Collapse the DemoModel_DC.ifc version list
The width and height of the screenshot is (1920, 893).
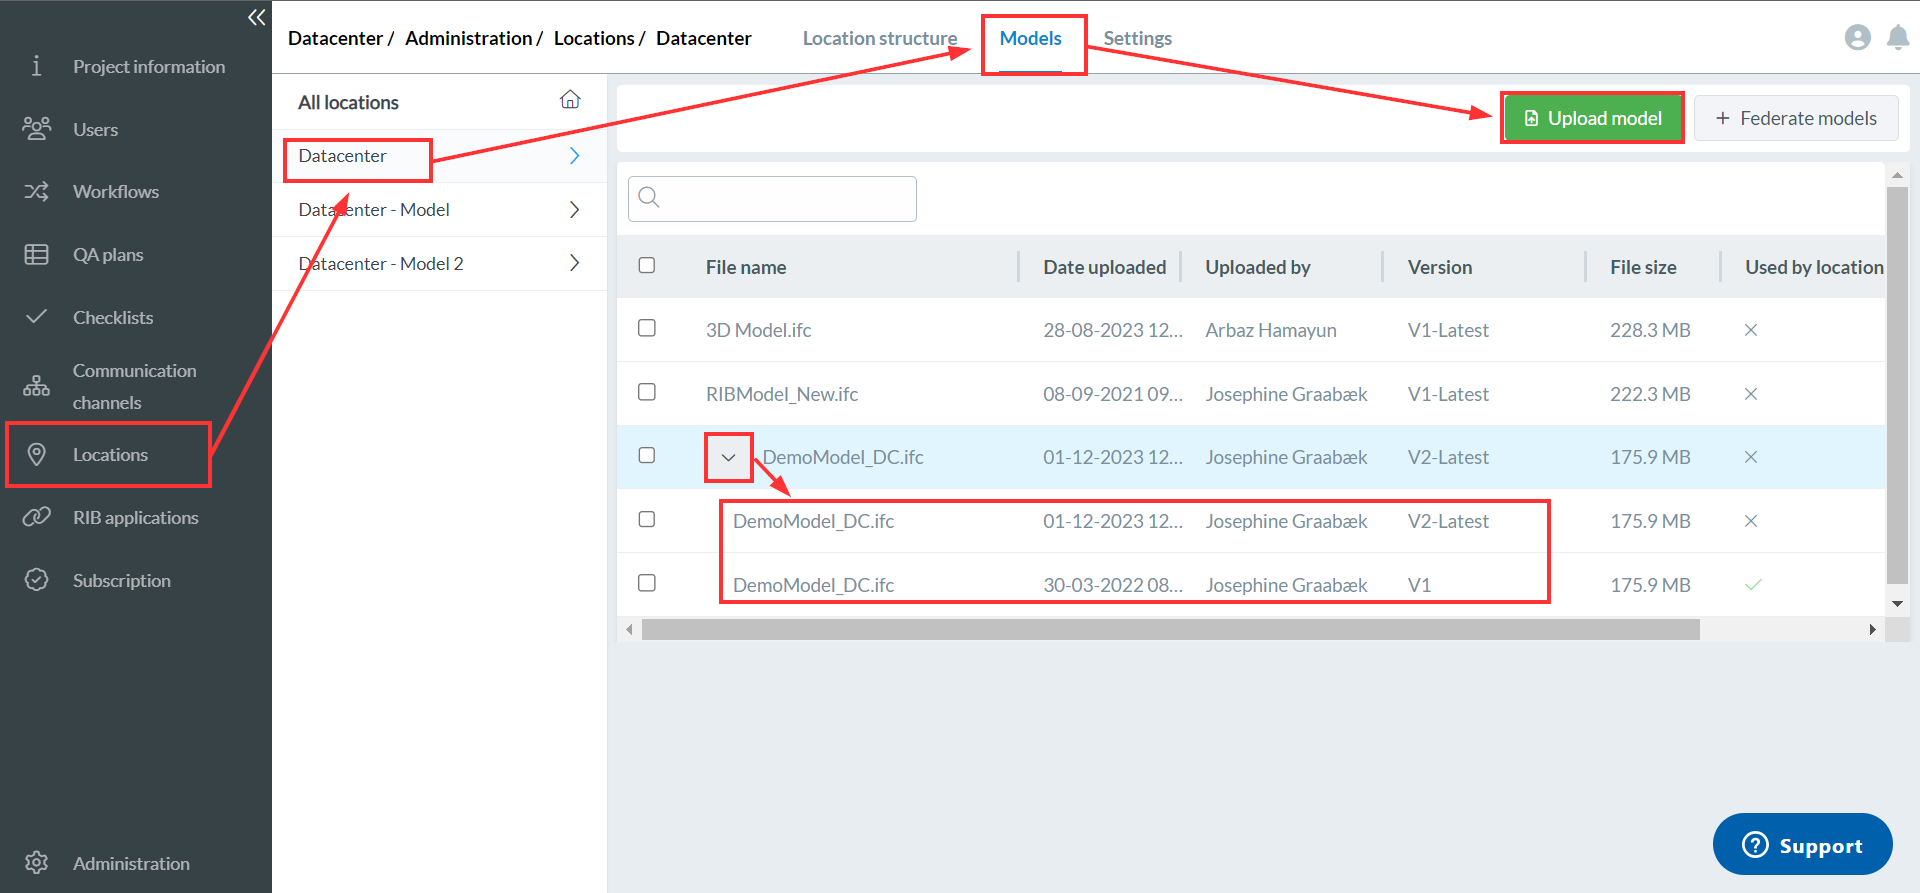tap(728, 458)
